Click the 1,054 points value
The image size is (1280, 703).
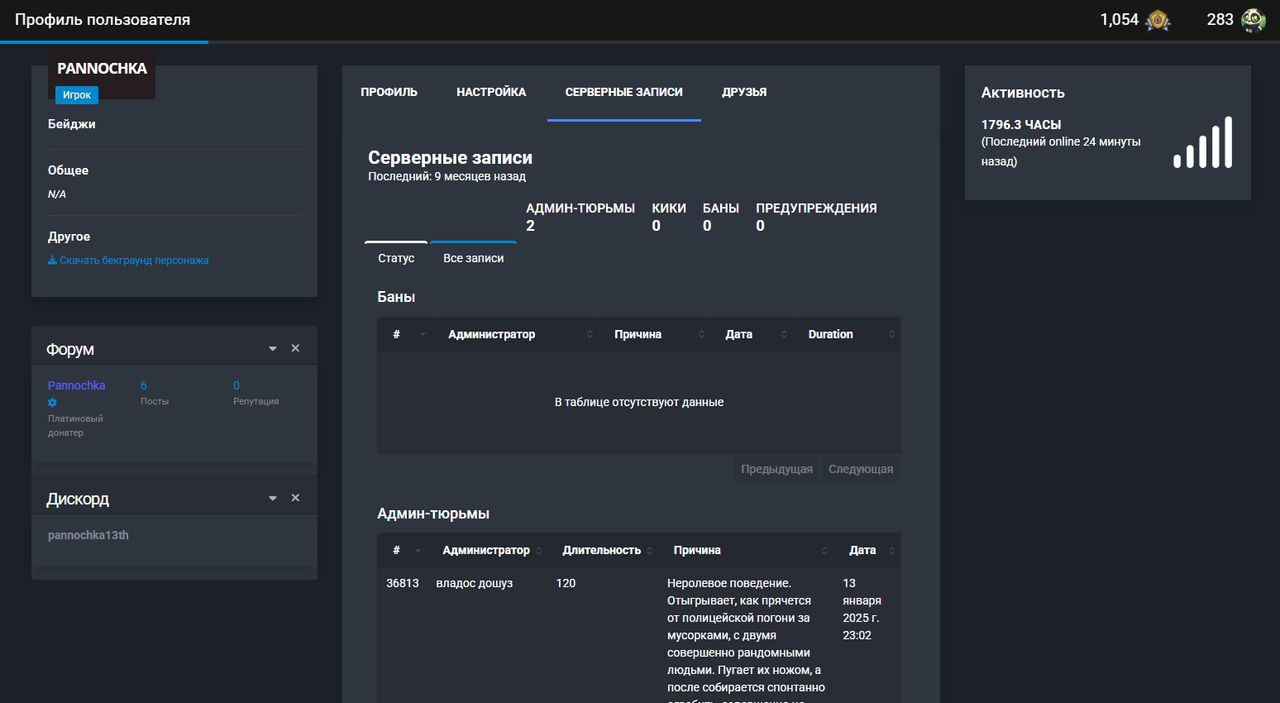pos(1119,19)
